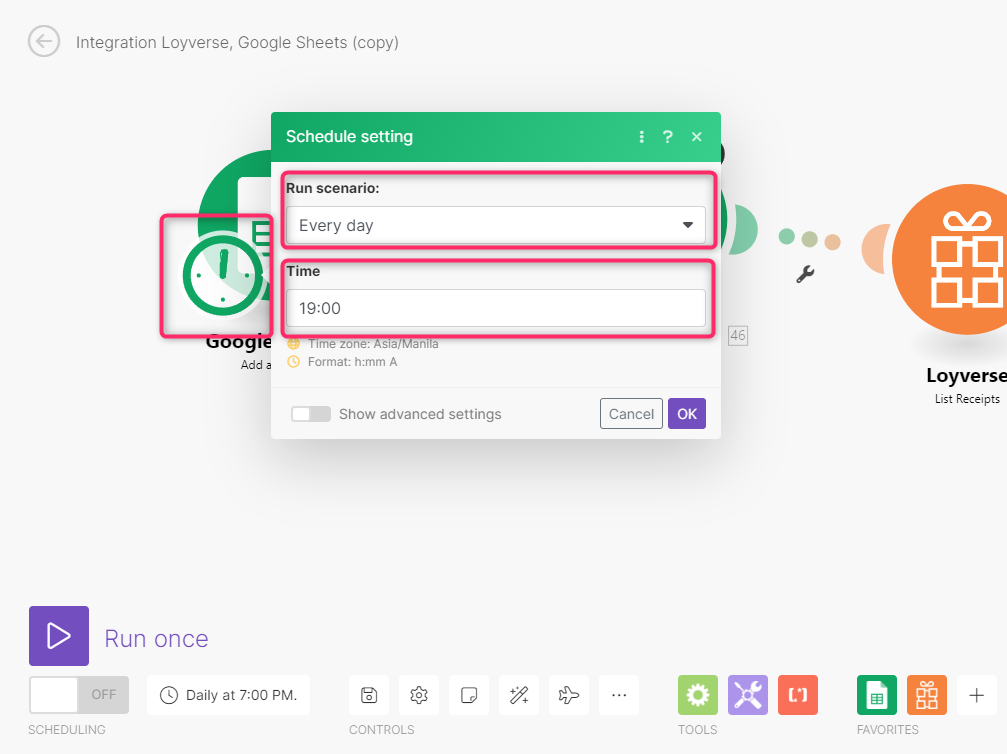Add a note using the sticky note icon
1007x754 pixels.
[x=468, y=694]
